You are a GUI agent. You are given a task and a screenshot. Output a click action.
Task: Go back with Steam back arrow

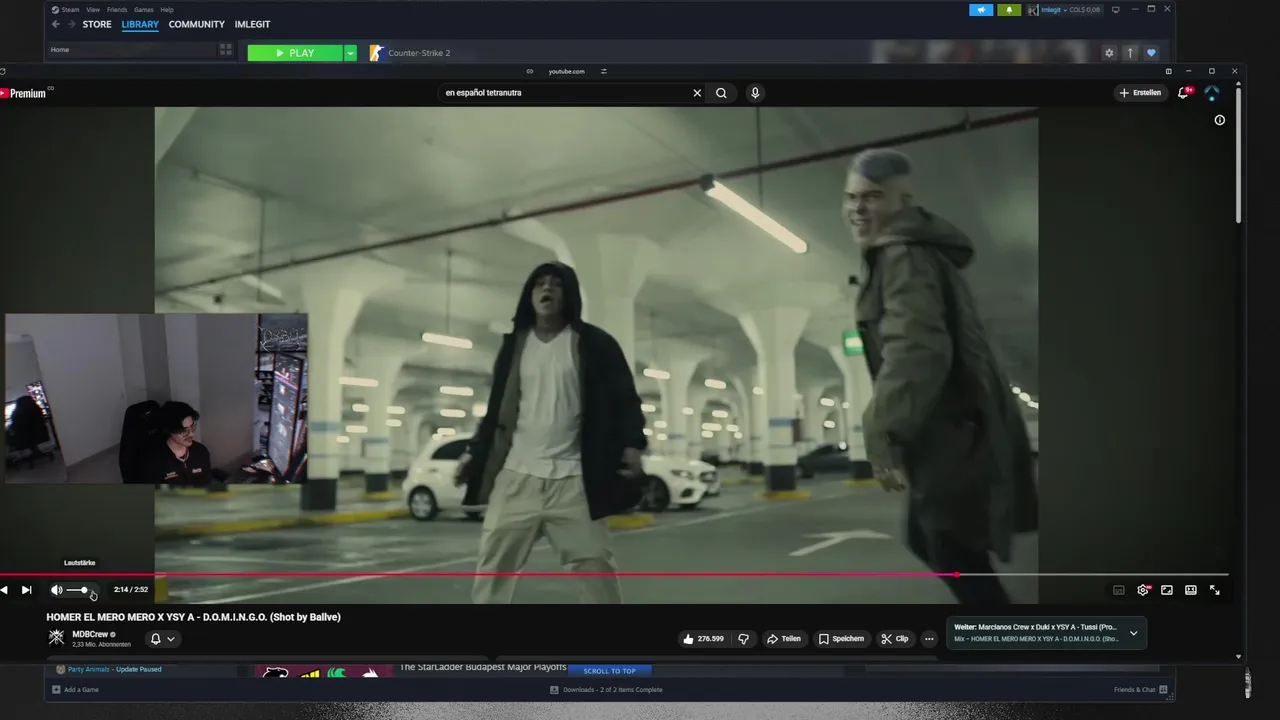(x=56, y=25)
